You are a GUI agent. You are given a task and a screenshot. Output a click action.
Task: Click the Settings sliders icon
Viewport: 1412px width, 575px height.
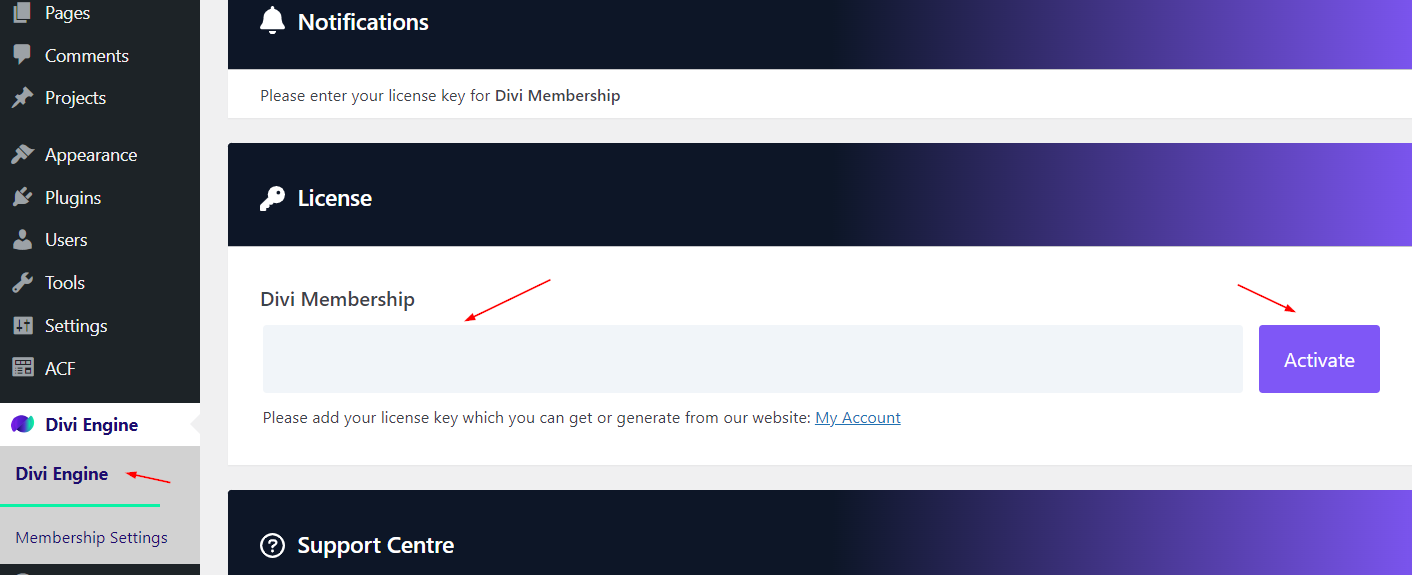(22, 326)
